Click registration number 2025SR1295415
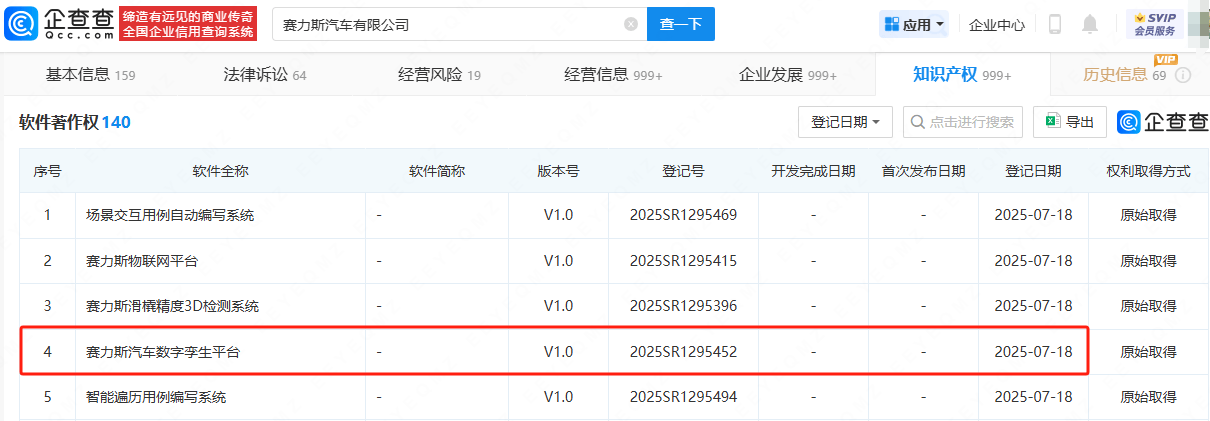The width and height of the screenshot is (1210, 421). [684, 260]
